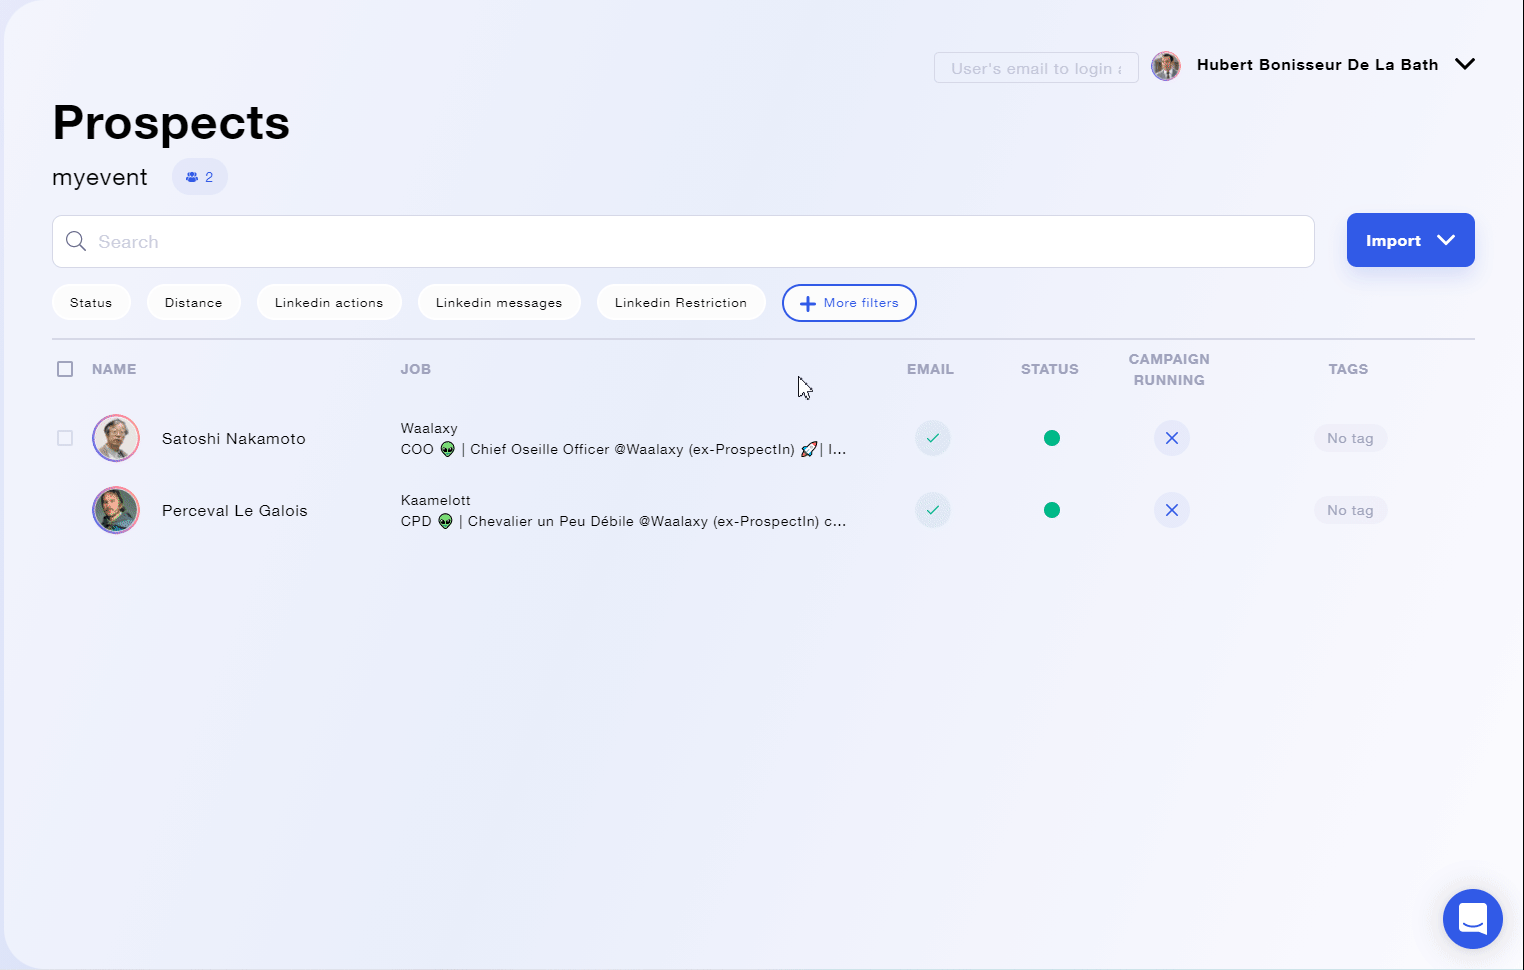Click Perceval Le Galois's email checkmark icon
The image size is (1524, 970).
pos(932,510)
